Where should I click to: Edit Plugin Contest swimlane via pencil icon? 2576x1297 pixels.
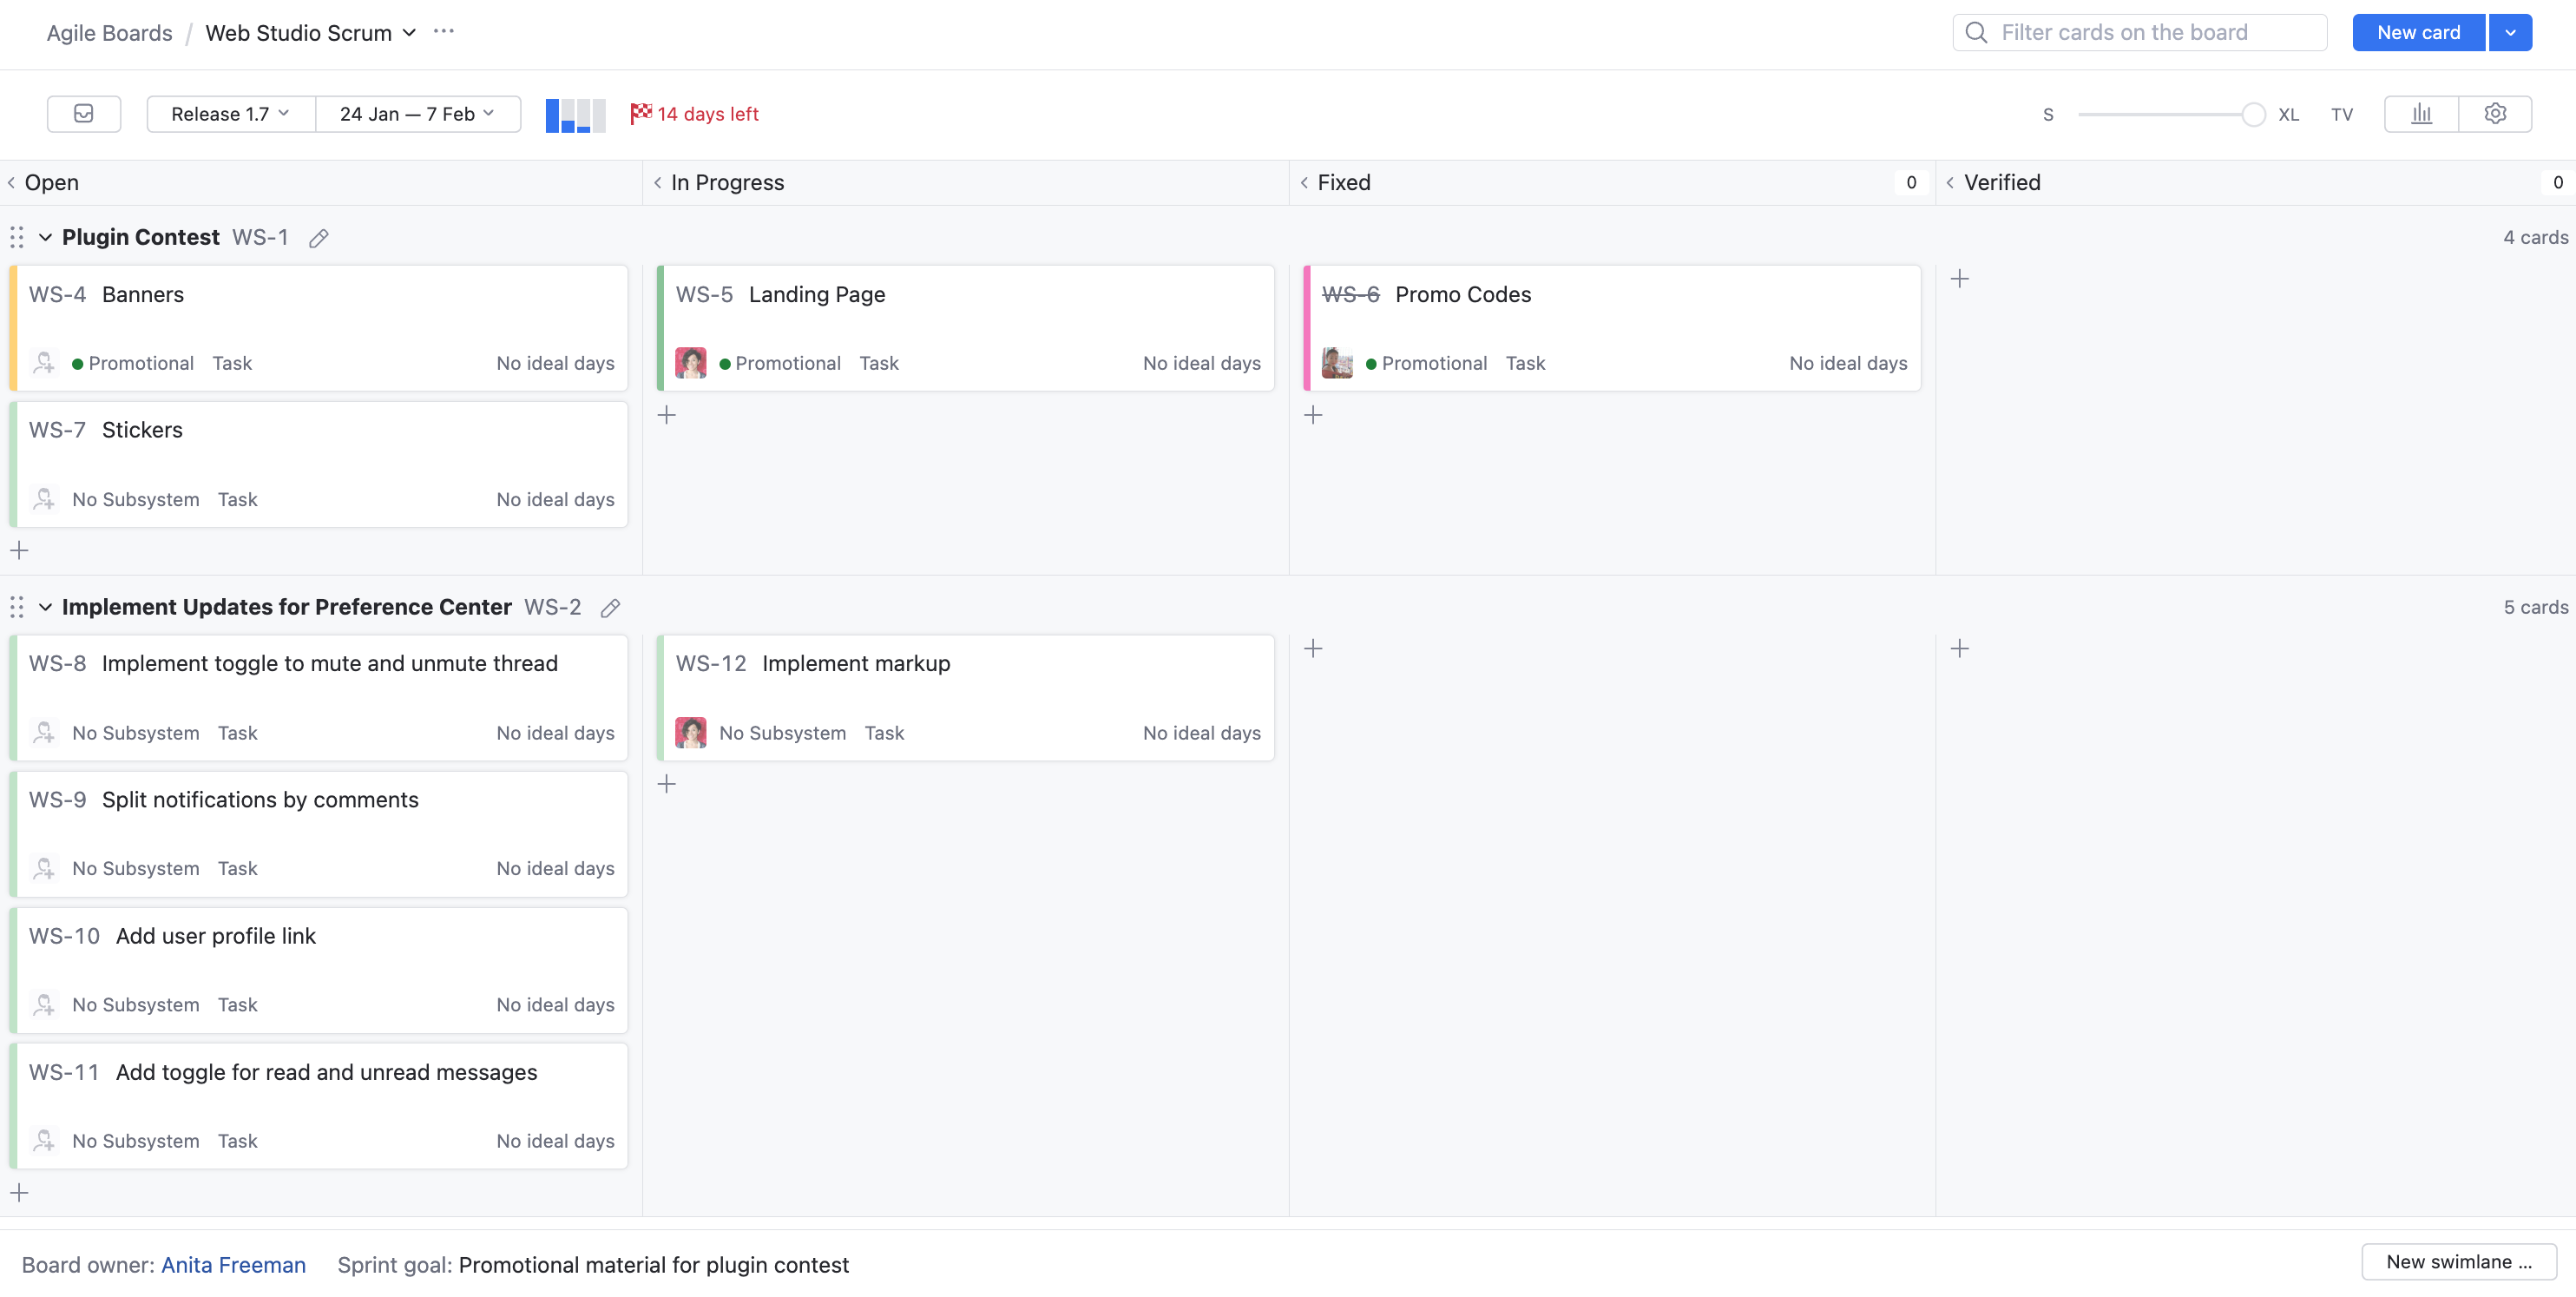click(x=319, y=238)
